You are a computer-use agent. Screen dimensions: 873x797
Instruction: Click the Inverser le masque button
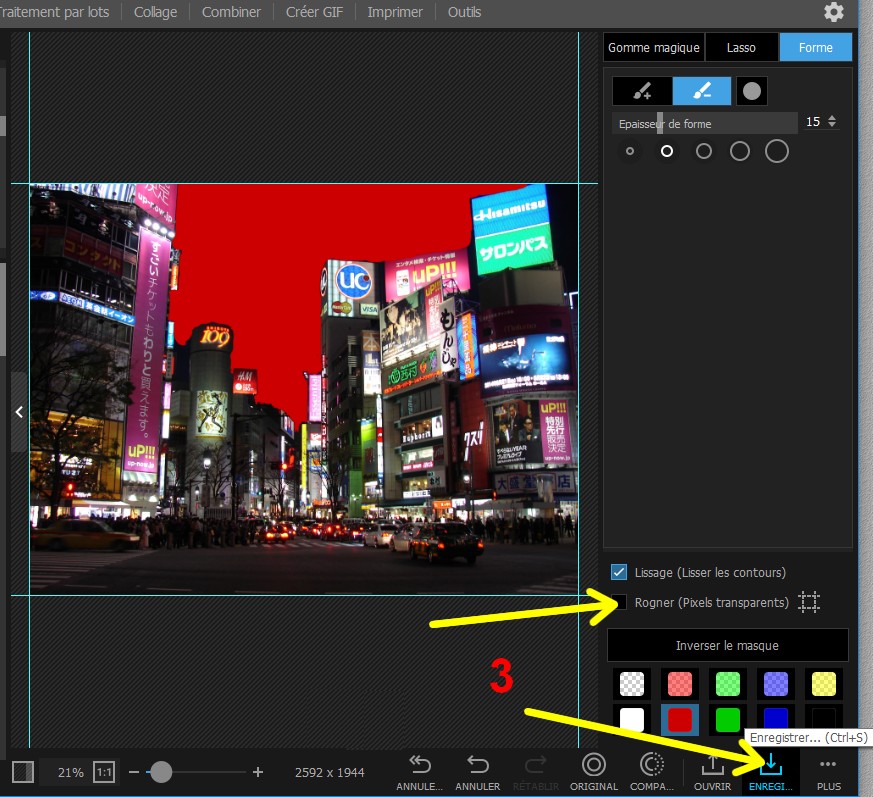pyautogui.click(x=727, y=645)
